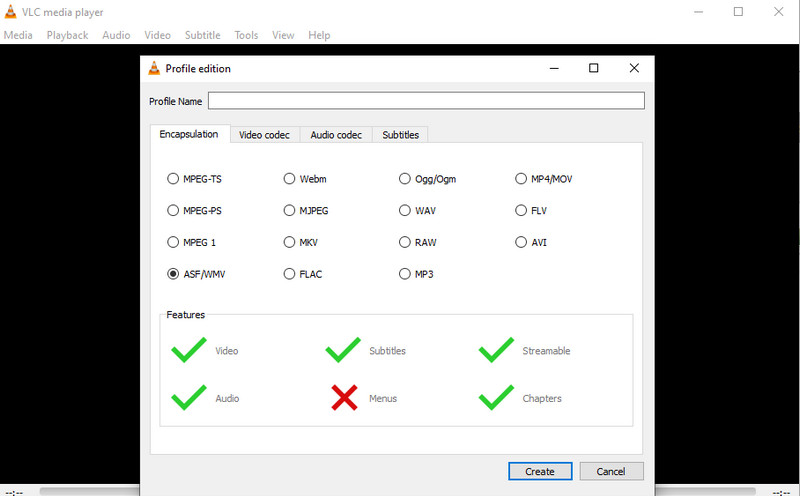Screen dimensions: 800x496
Task: Choose the FLAC radio button
Action: (290, 274)
